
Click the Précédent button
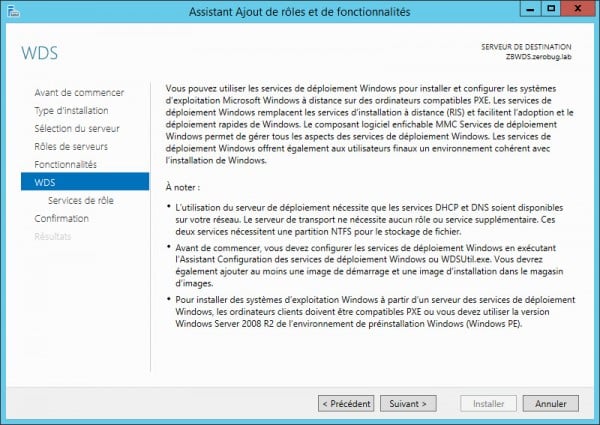pyautogui.click(x=346, y=404)
